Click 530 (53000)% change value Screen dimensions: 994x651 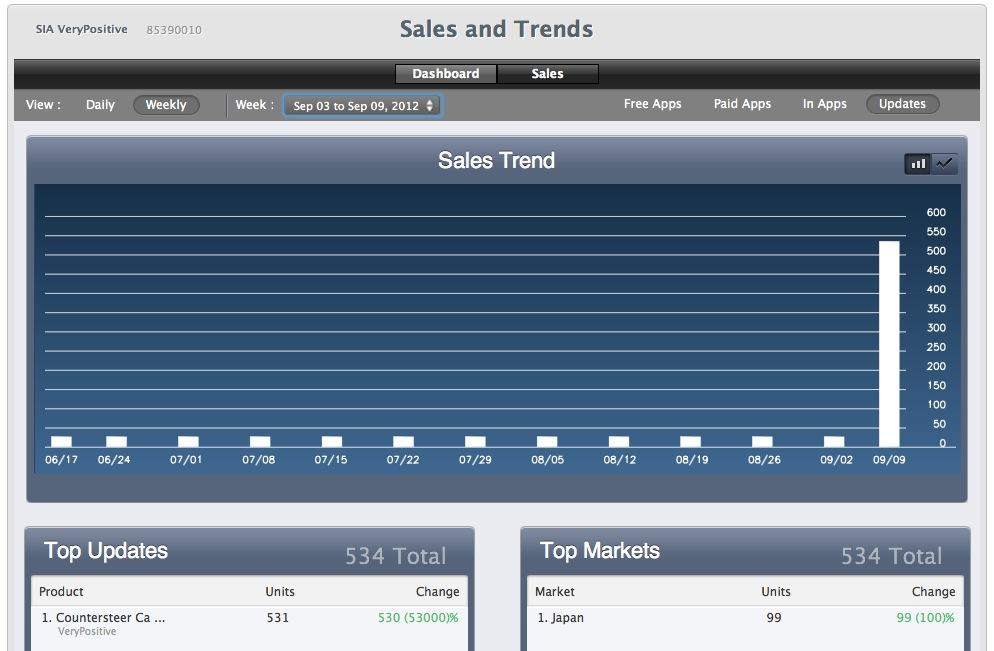pyautogui.click(x=418, y=617)
